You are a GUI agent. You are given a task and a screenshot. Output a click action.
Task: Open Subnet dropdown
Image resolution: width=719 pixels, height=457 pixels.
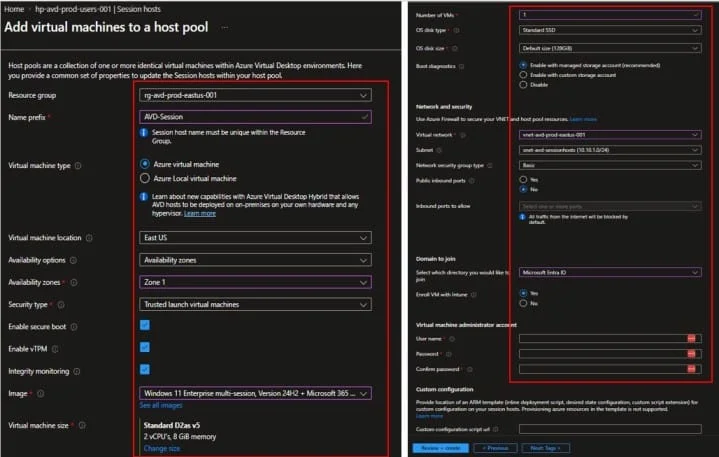(610, 150)
